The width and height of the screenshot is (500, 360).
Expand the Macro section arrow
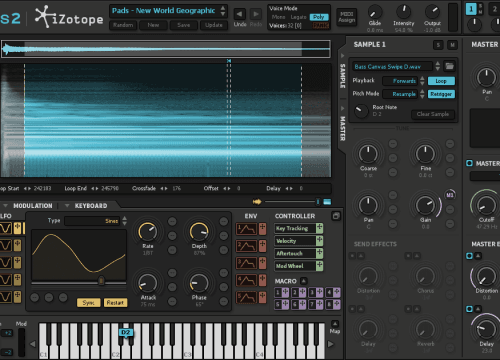(x=303, y=281)
